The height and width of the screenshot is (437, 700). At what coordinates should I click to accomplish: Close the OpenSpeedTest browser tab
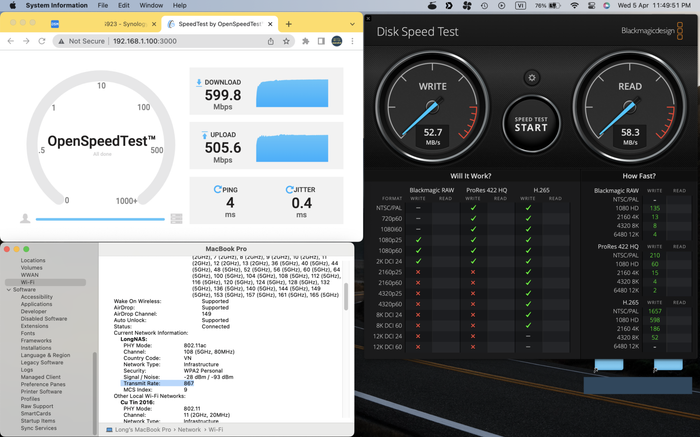(270, 24)
